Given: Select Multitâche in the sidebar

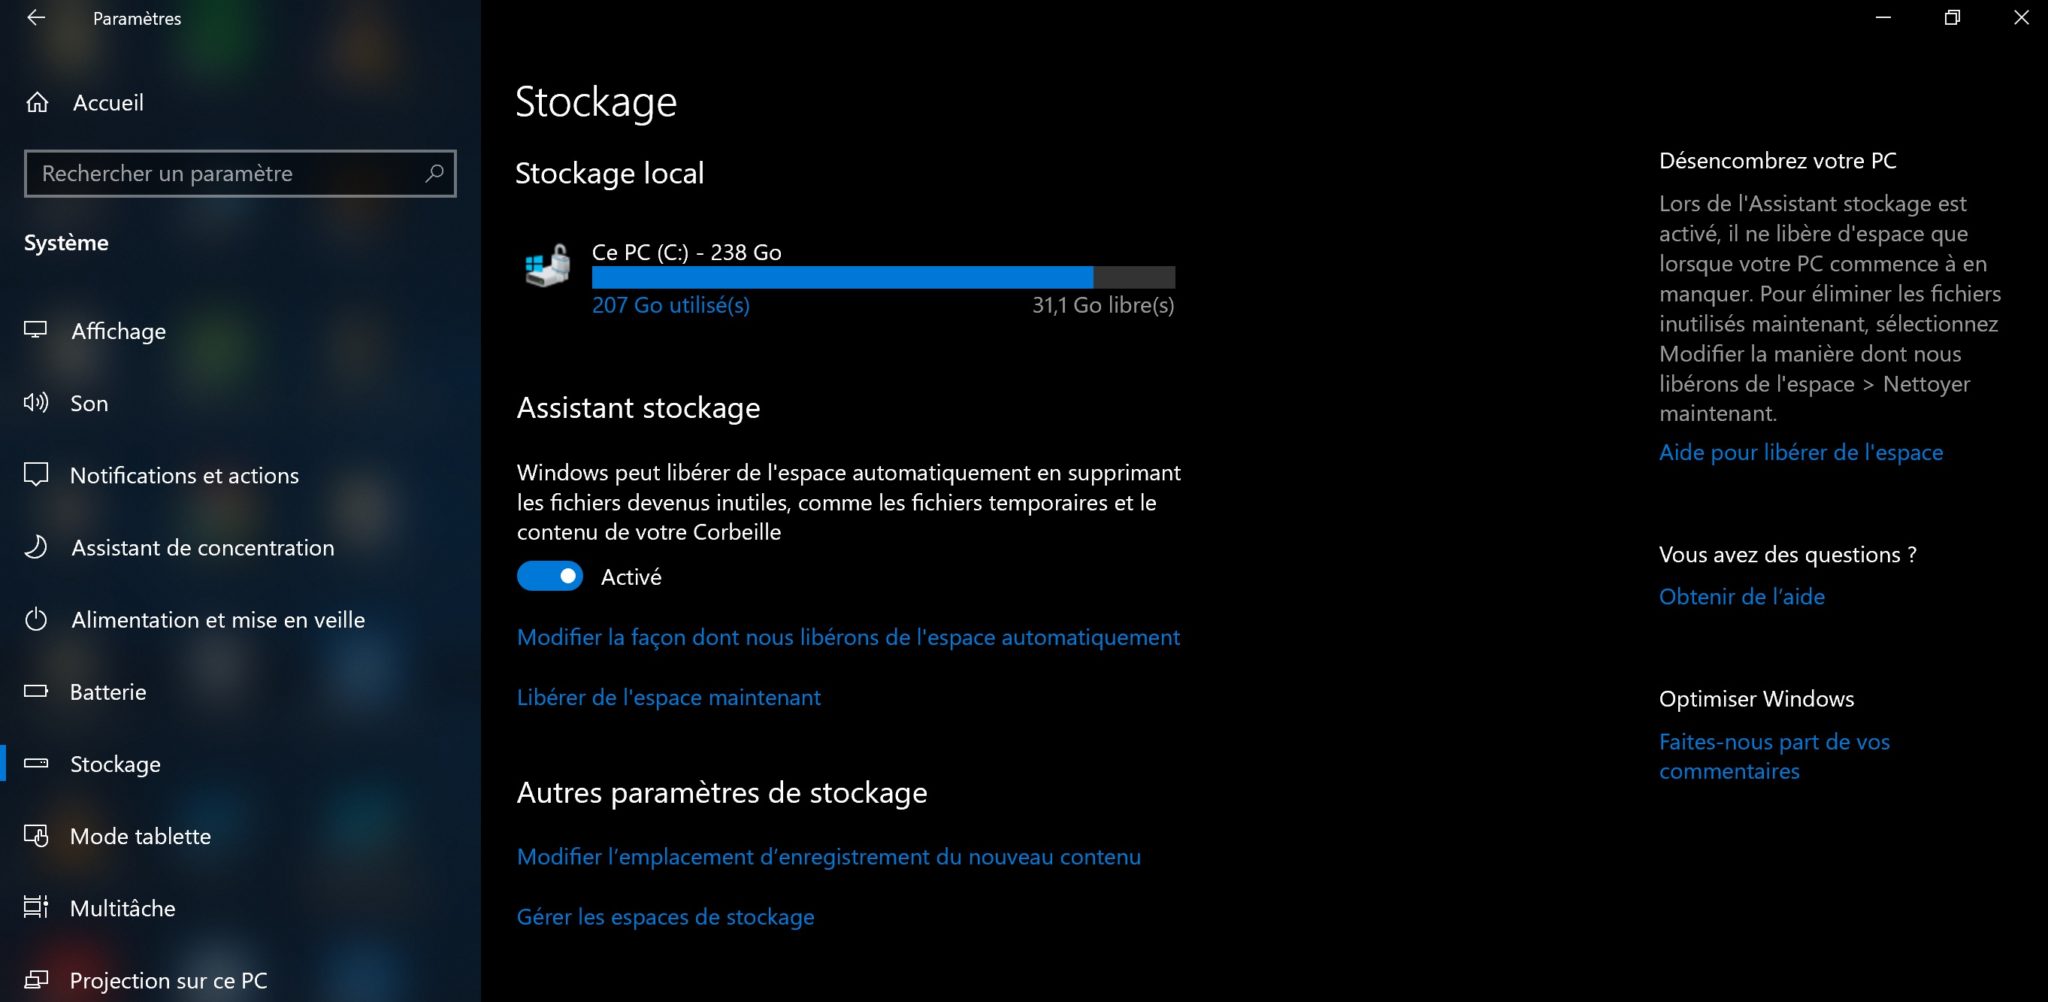Looking at the screenshot, I should coord(122,908).
